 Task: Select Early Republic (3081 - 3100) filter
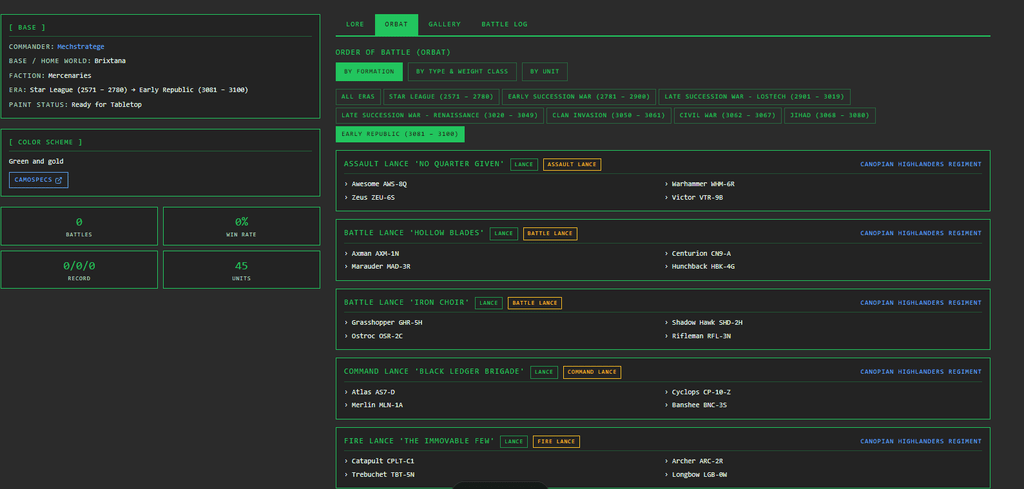click(400, 134)
